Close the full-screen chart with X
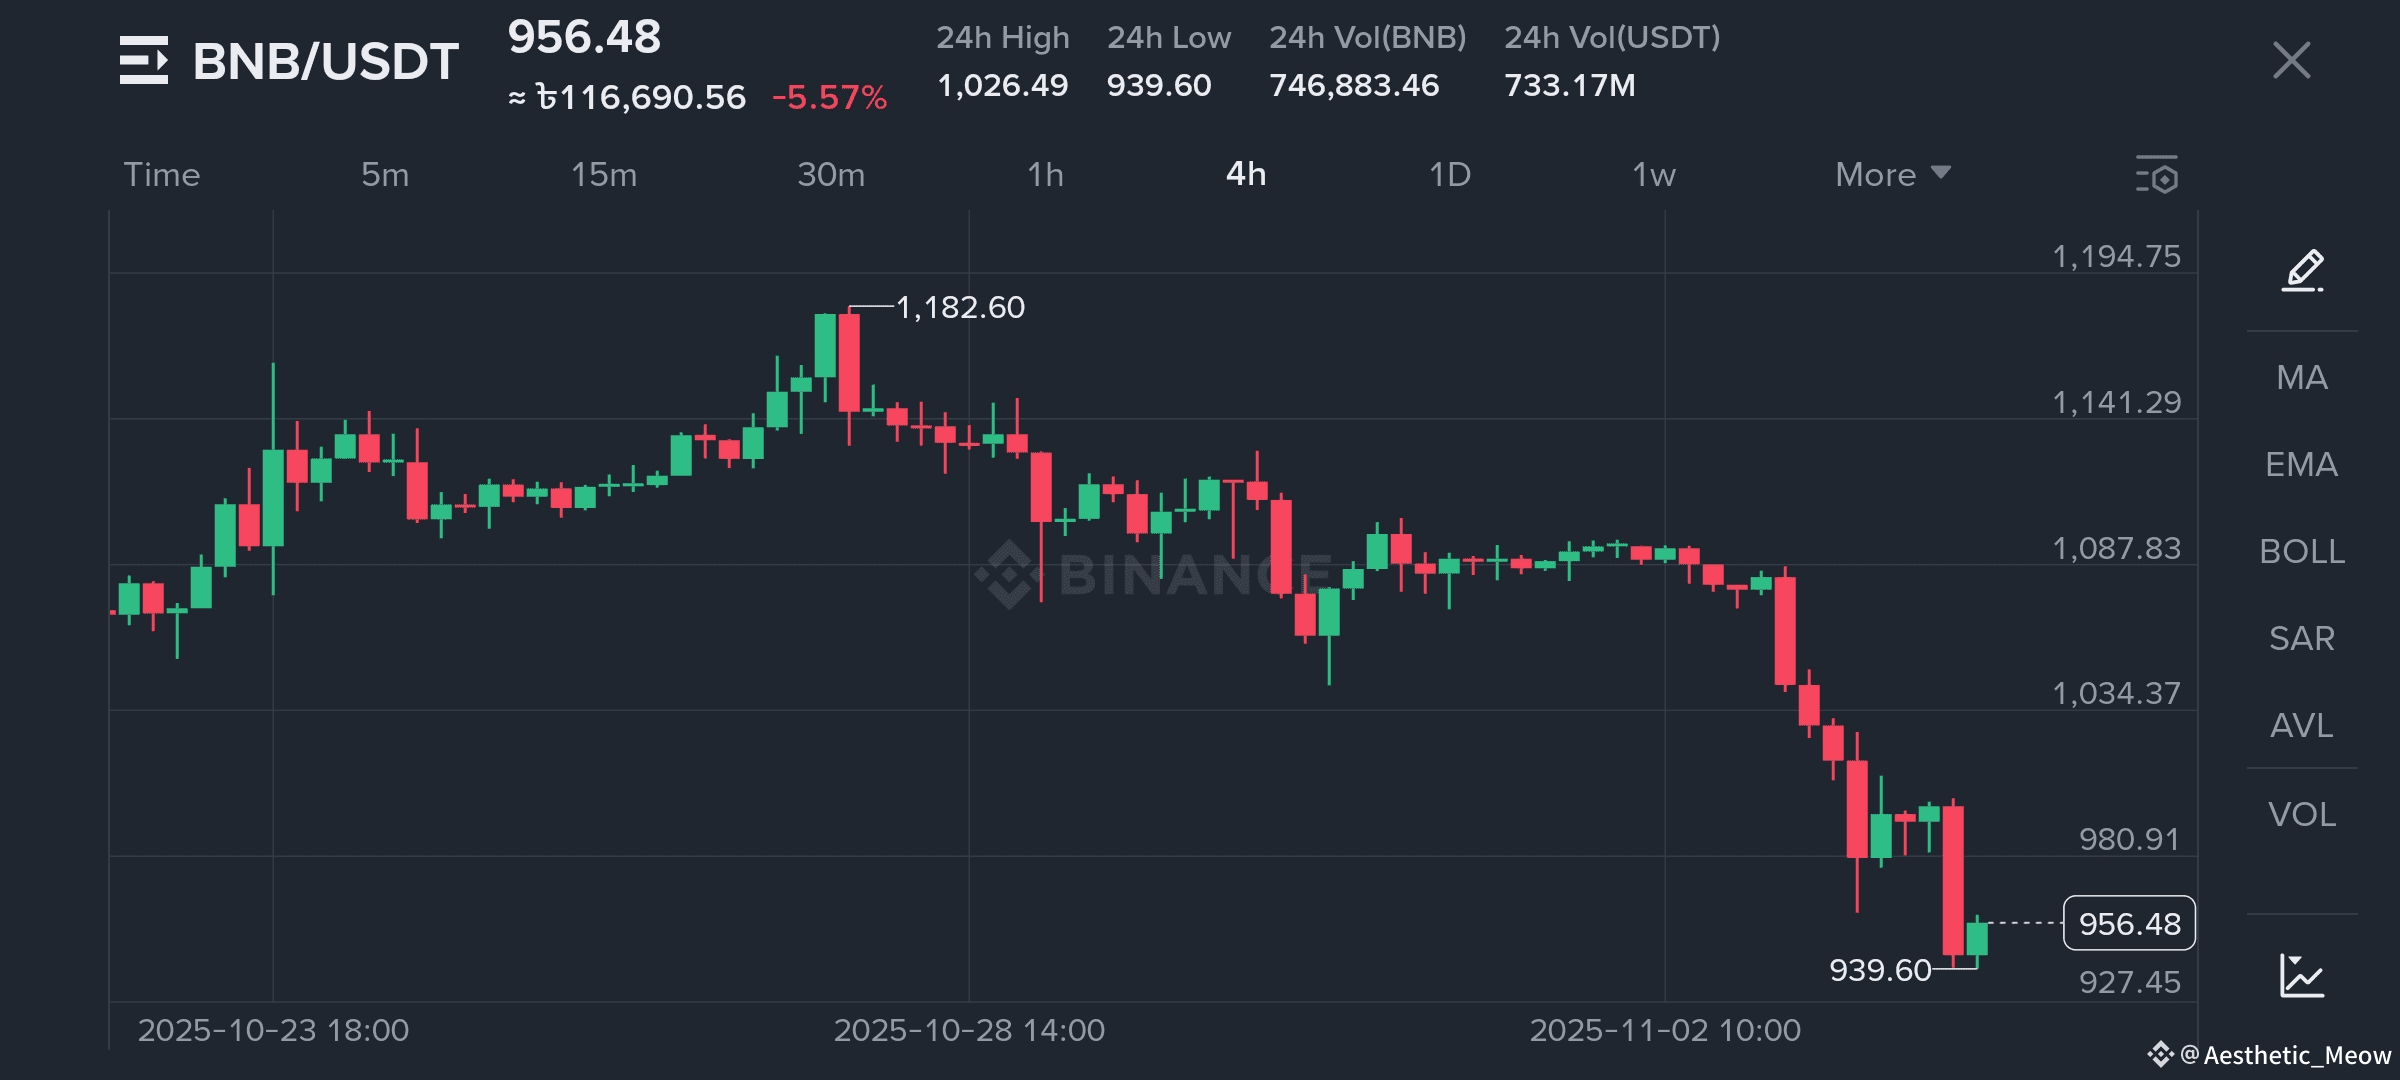Viewport: 2400px width, 1080px height. (2291, 61)
